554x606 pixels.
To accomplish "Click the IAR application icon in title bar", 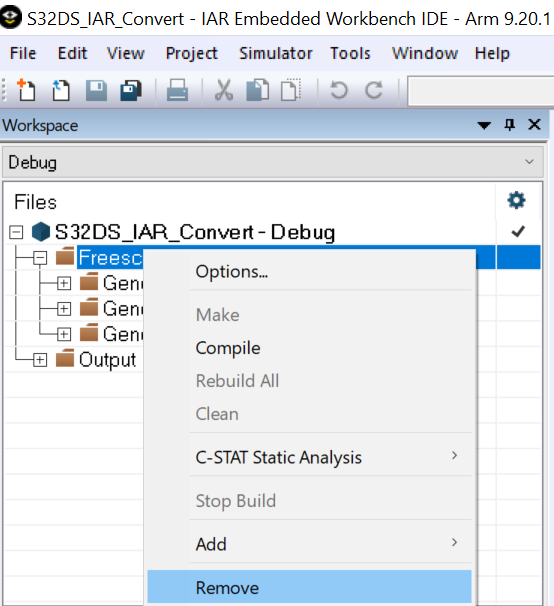I will click(x=10, y=18).
